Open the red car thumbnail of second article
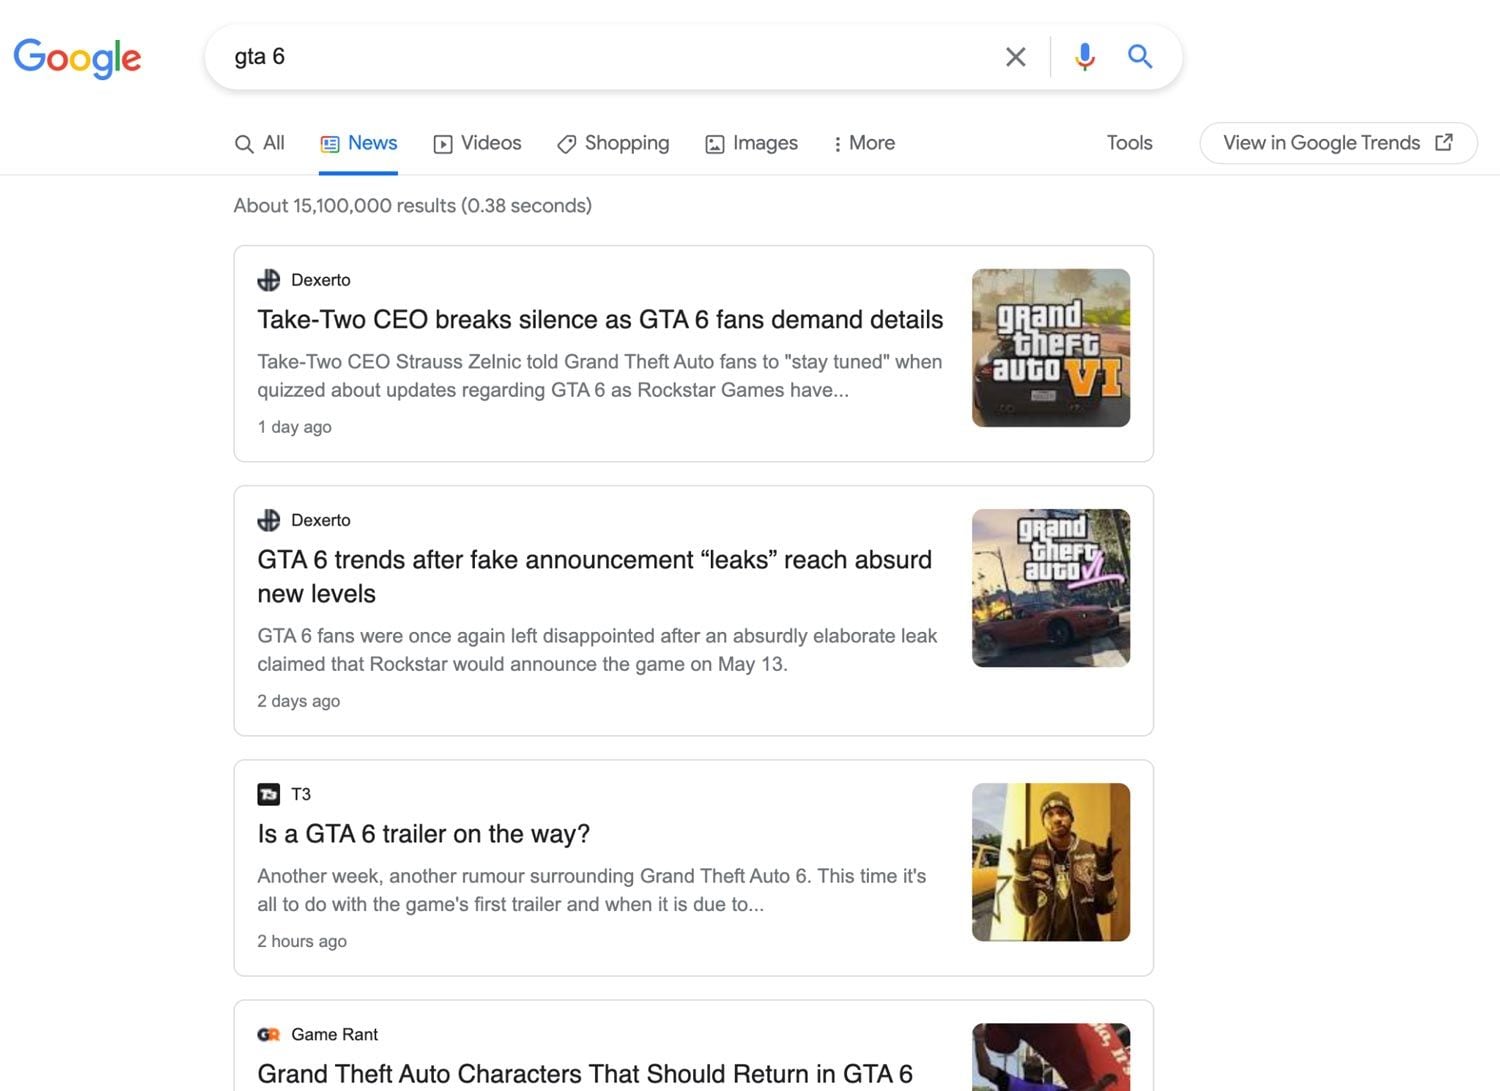This screenshot has width=1500, height=1091. click(x=1051, y=588)
